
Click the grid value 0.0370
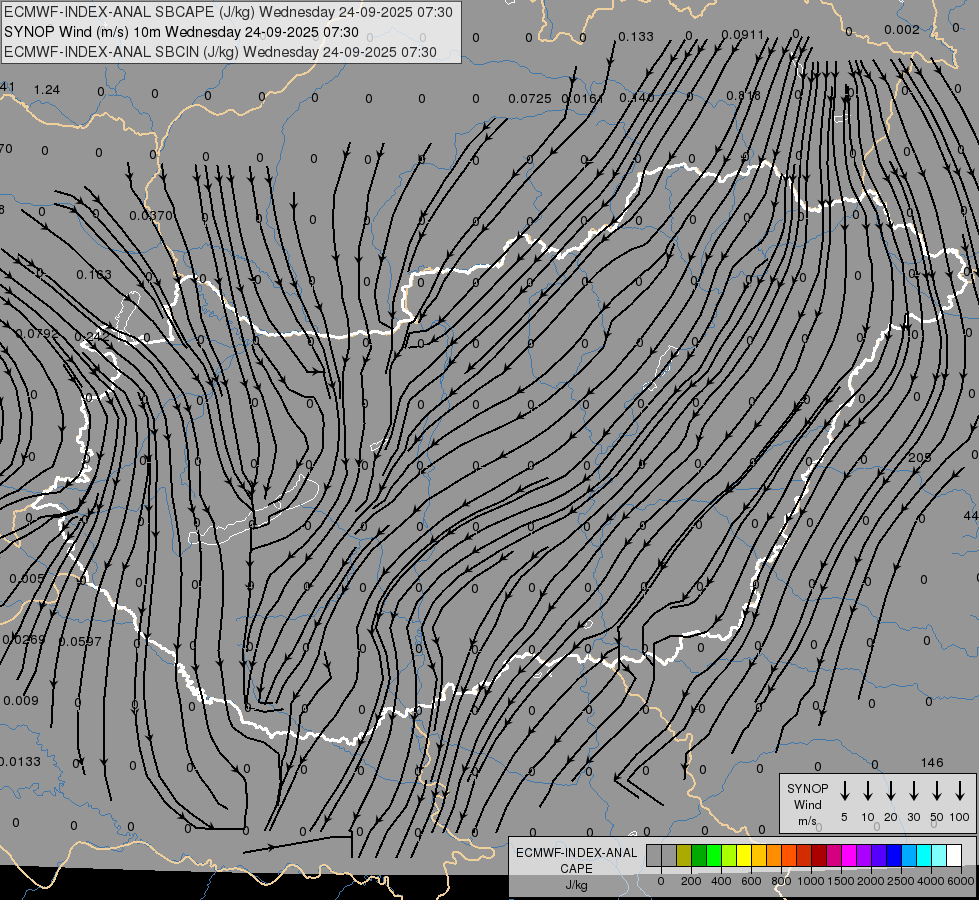[150, 215]
